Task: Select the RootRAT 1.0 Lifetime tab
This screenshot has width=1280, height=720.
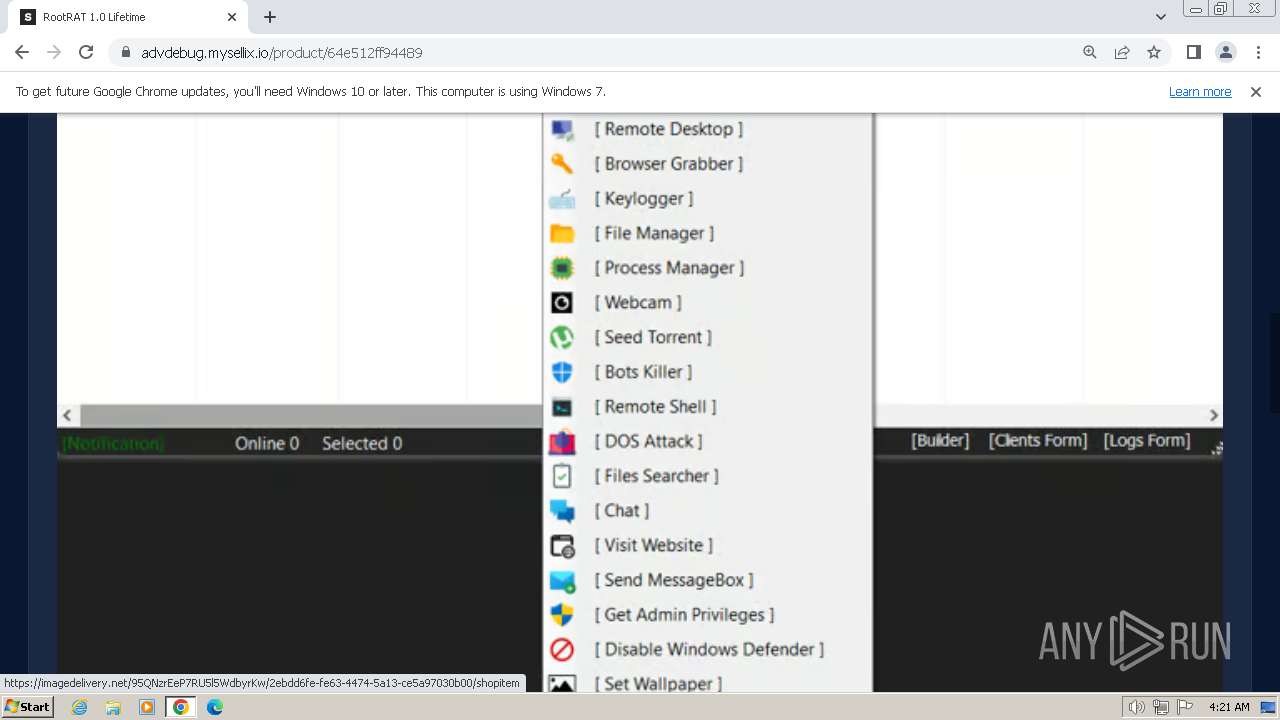Action: 128,17
